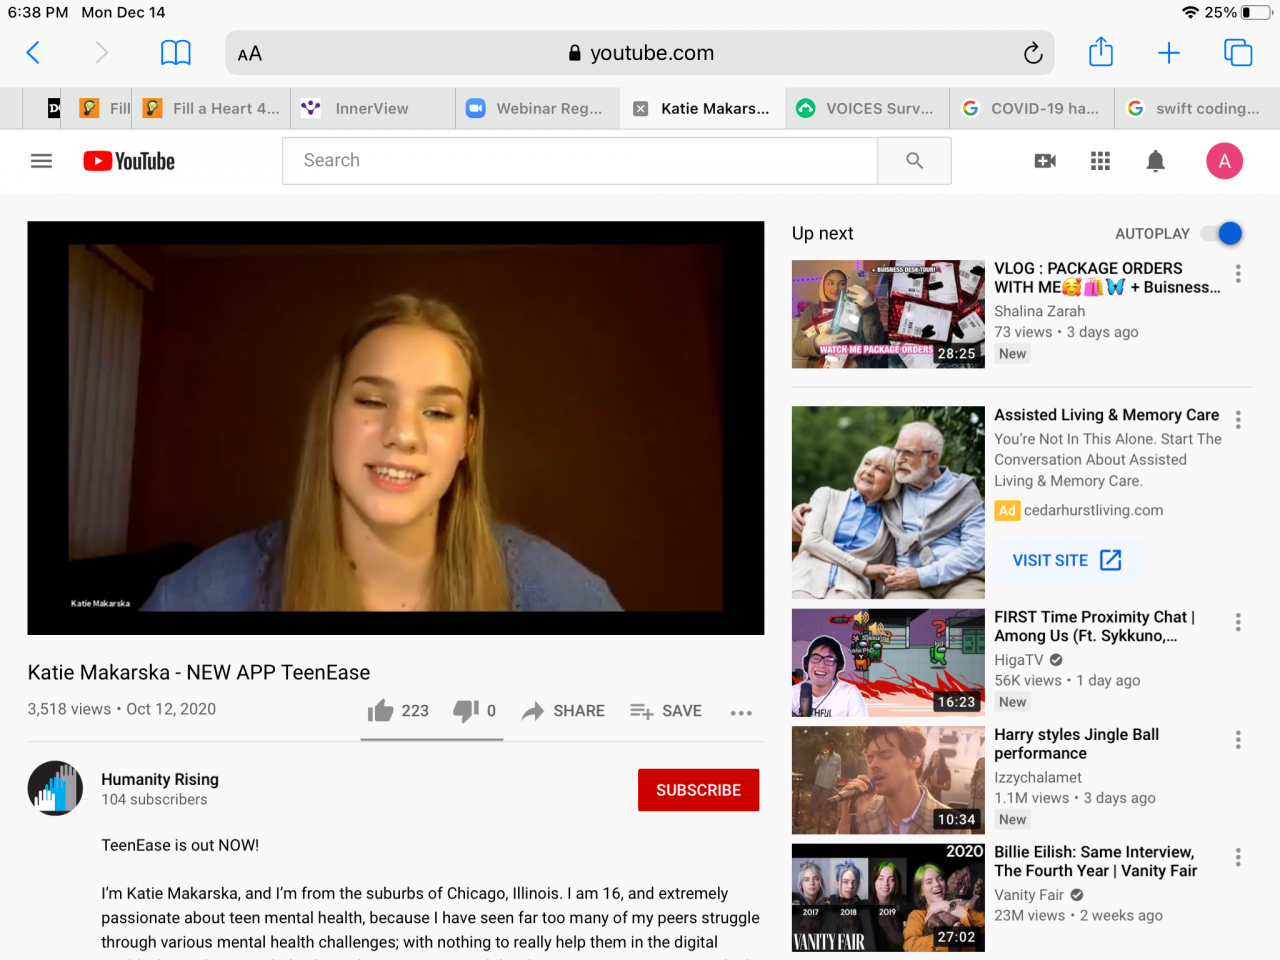This screenshot has height=960, width=1280.
Task: Switch to the Webinar Reg tab
Action: [537, 109]
